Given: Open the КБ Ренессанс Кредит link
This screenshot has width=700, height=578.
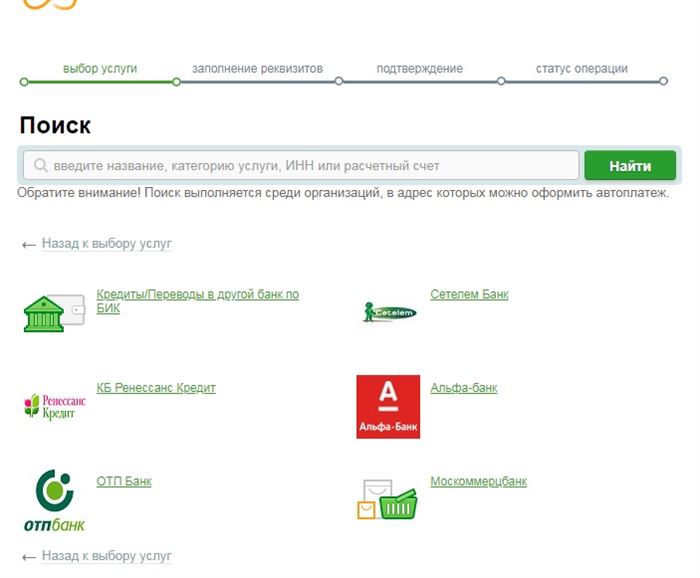Looking at the screenshot, I should pos(156,388).
